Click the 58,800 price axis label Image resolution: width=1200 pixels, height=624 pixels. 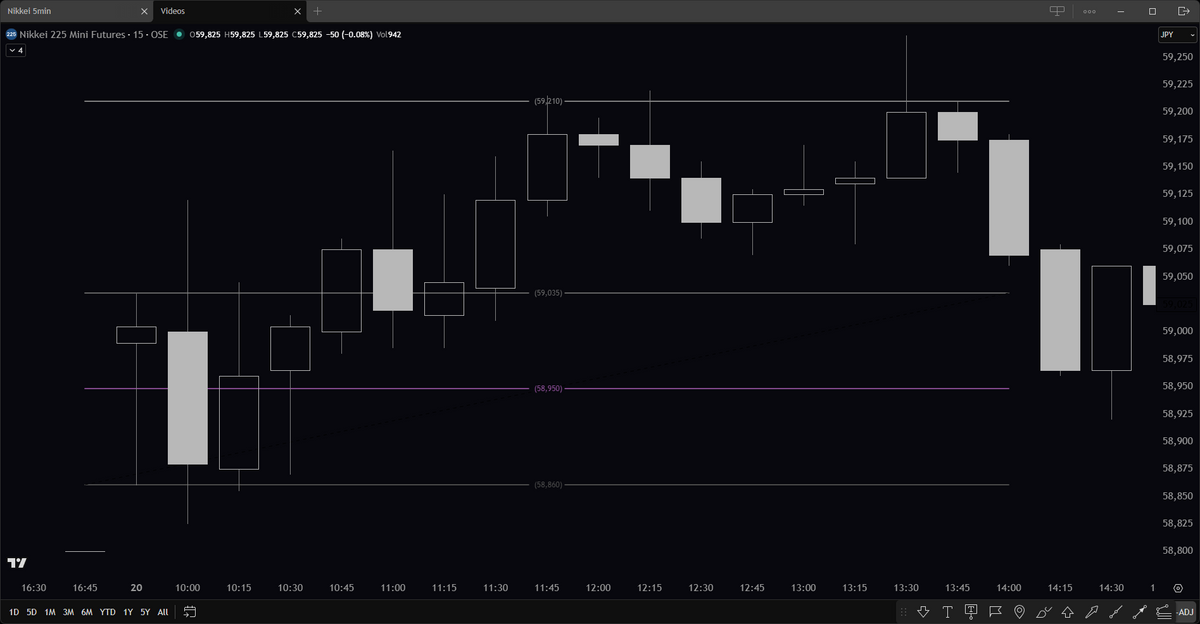[x=1177, y=550]
